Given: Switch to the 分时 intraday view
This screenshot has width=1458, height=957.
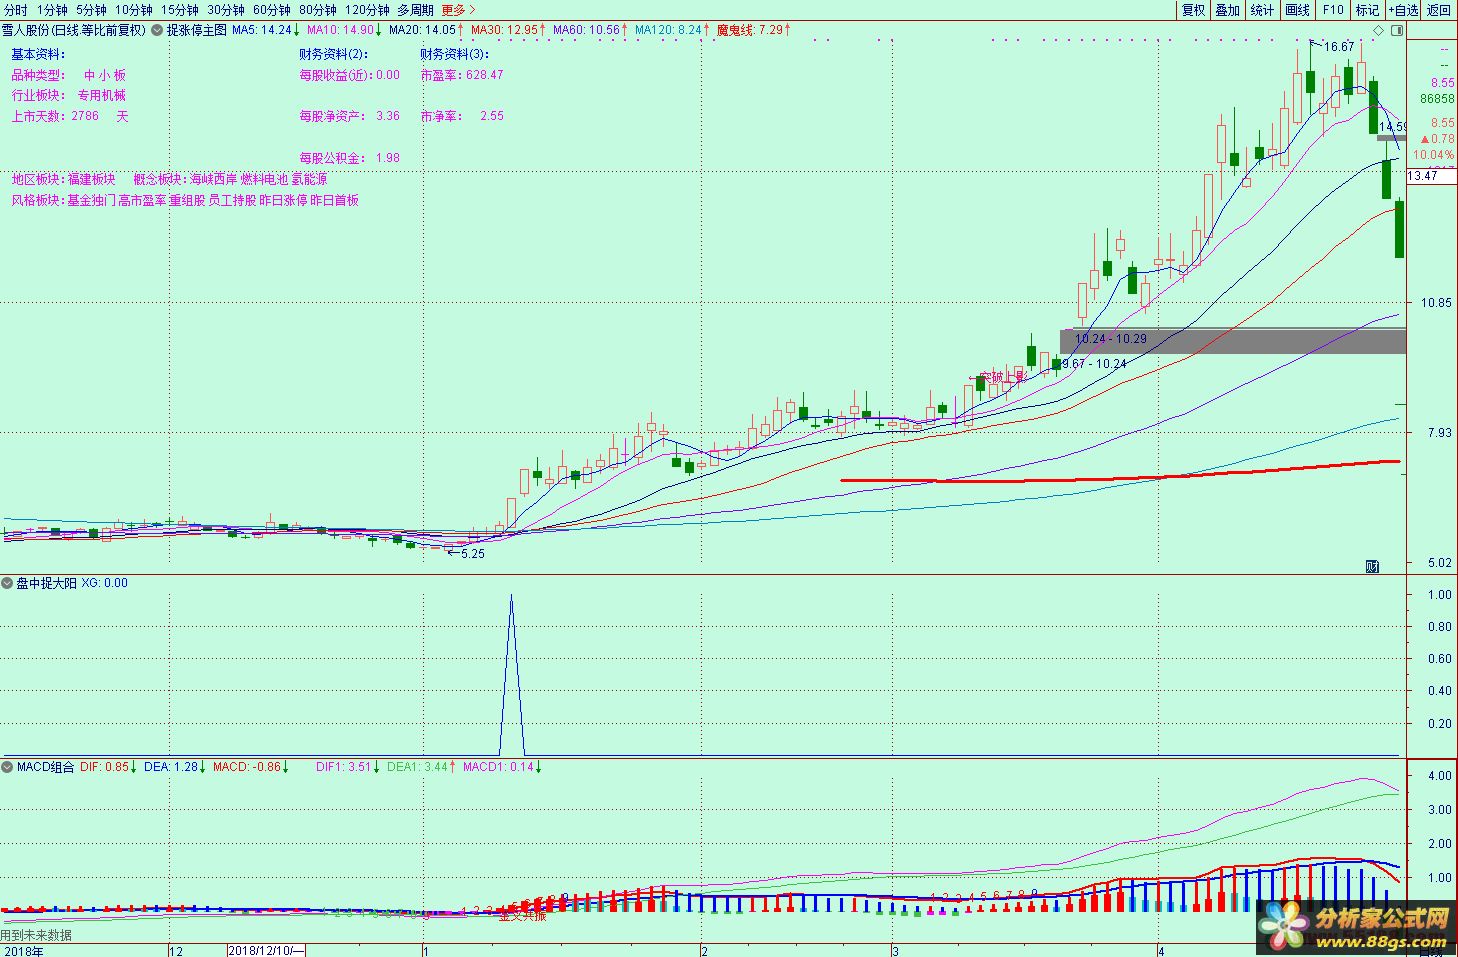Looking at the screenshot, I should coord(15,10).
